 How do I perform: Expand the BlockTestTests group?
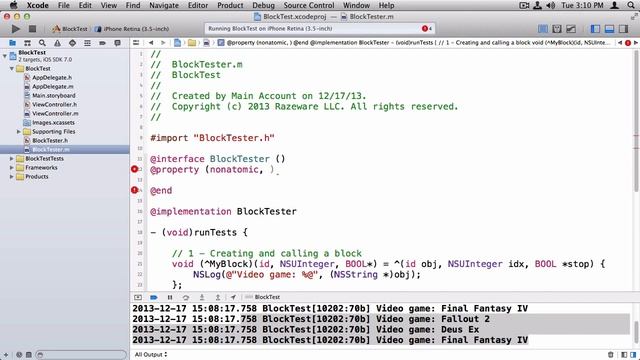pos(12,158)
